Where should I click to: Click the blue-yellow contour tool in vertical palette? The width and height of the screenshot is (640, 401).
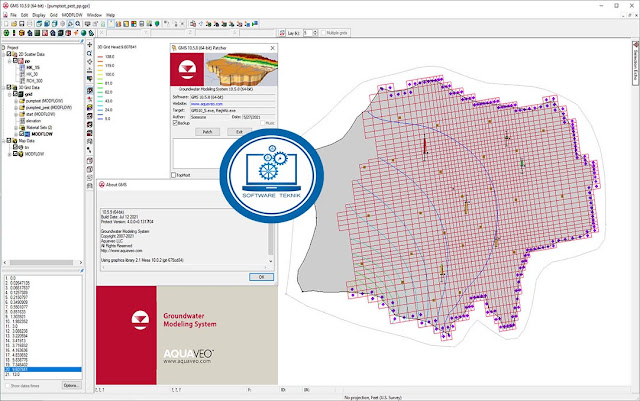(90, 107)
